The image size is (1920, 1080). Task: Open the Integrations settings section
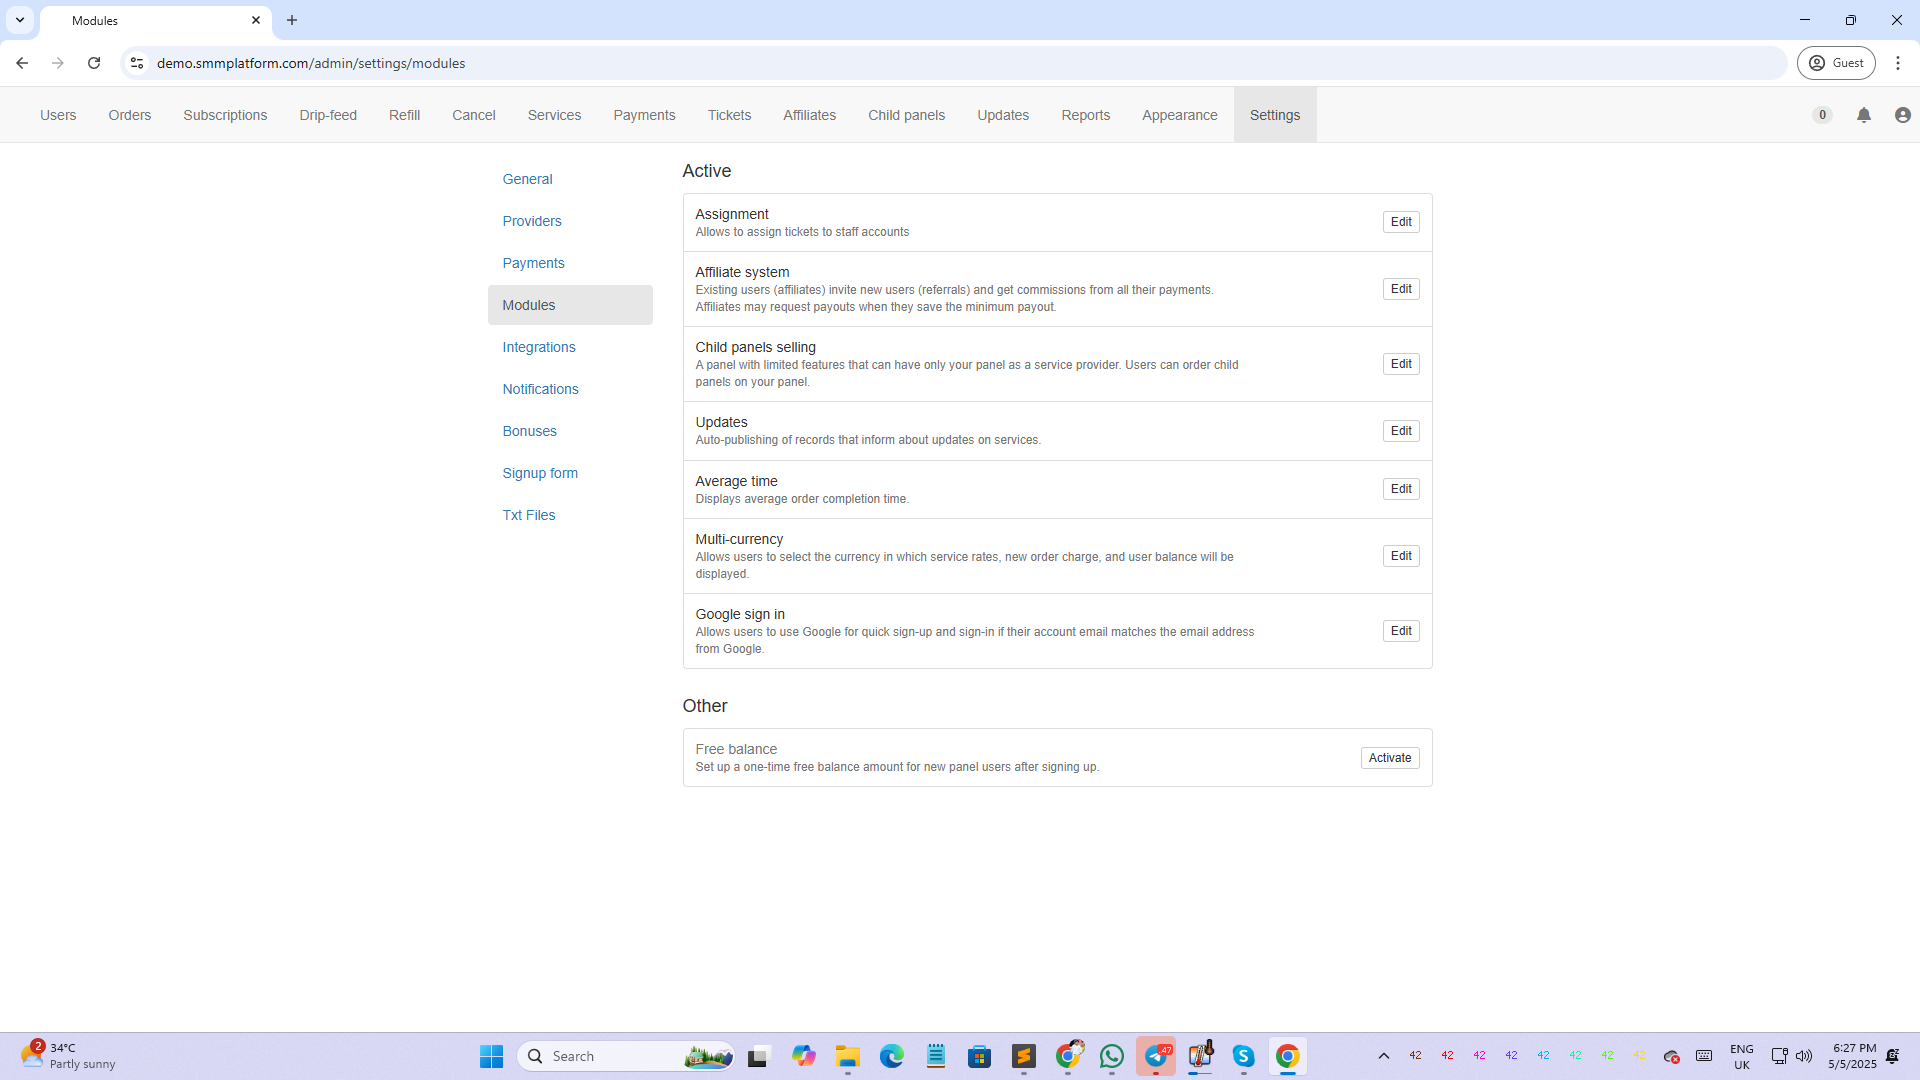538,347
